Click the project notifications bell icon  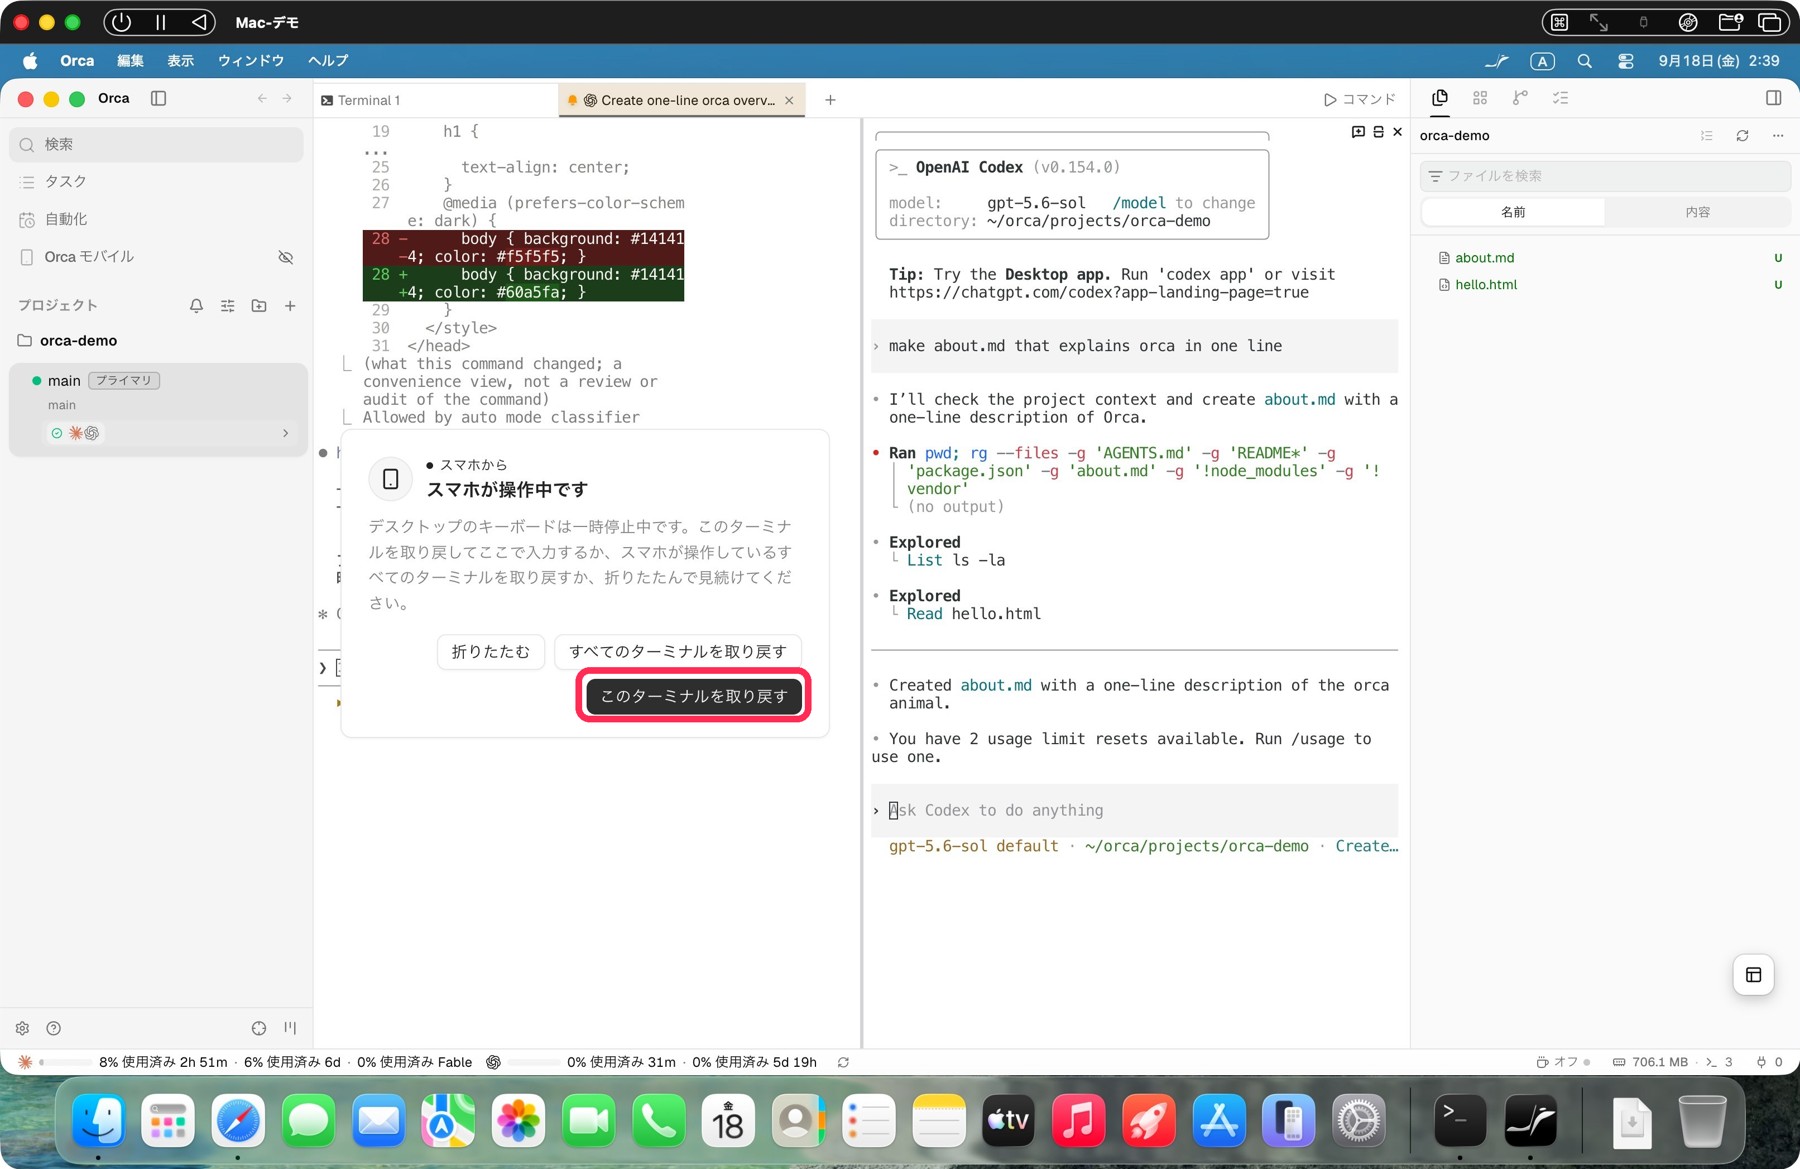pyautogui.click(x=196, y=306)
